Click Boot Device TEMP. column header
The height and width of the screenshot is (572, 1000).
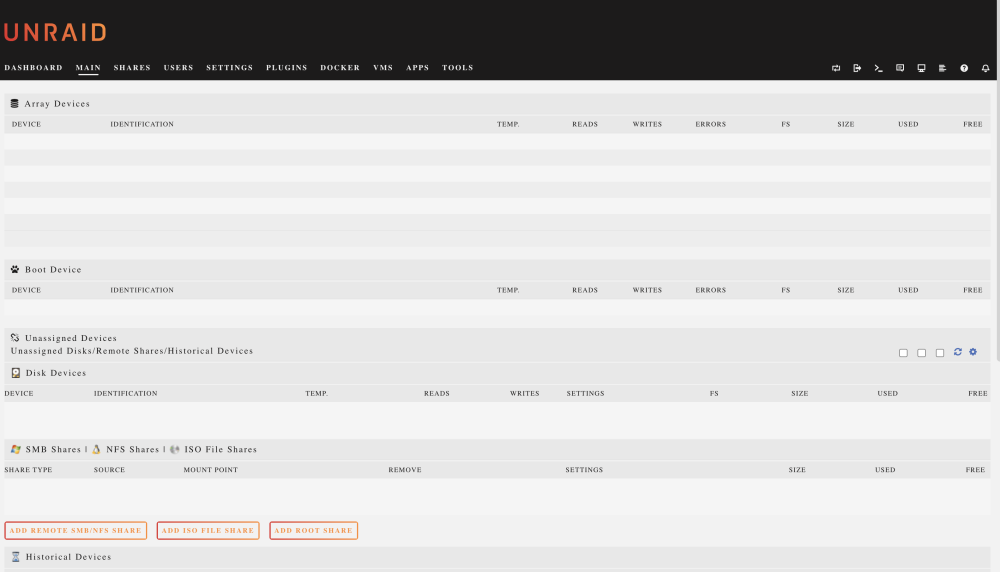tap(508, 290)
